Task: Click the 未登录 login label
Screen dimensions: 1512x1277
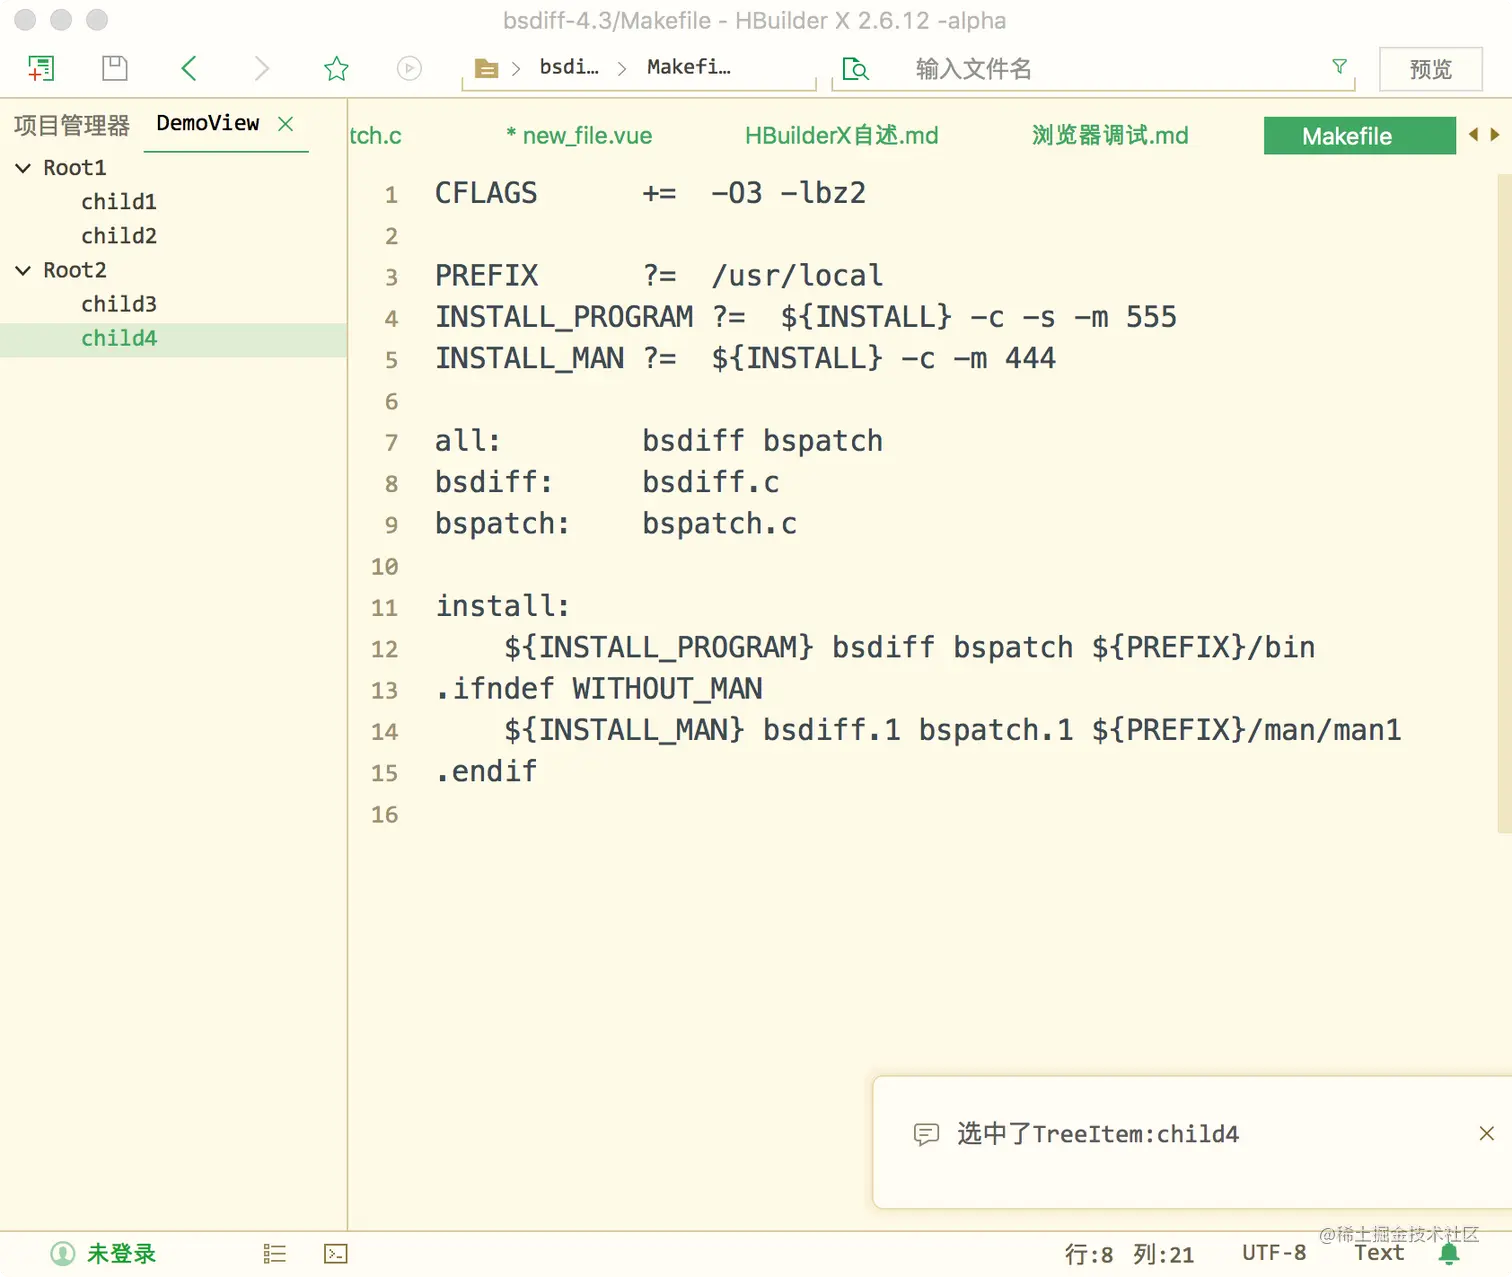Action: coord(122,1253)
